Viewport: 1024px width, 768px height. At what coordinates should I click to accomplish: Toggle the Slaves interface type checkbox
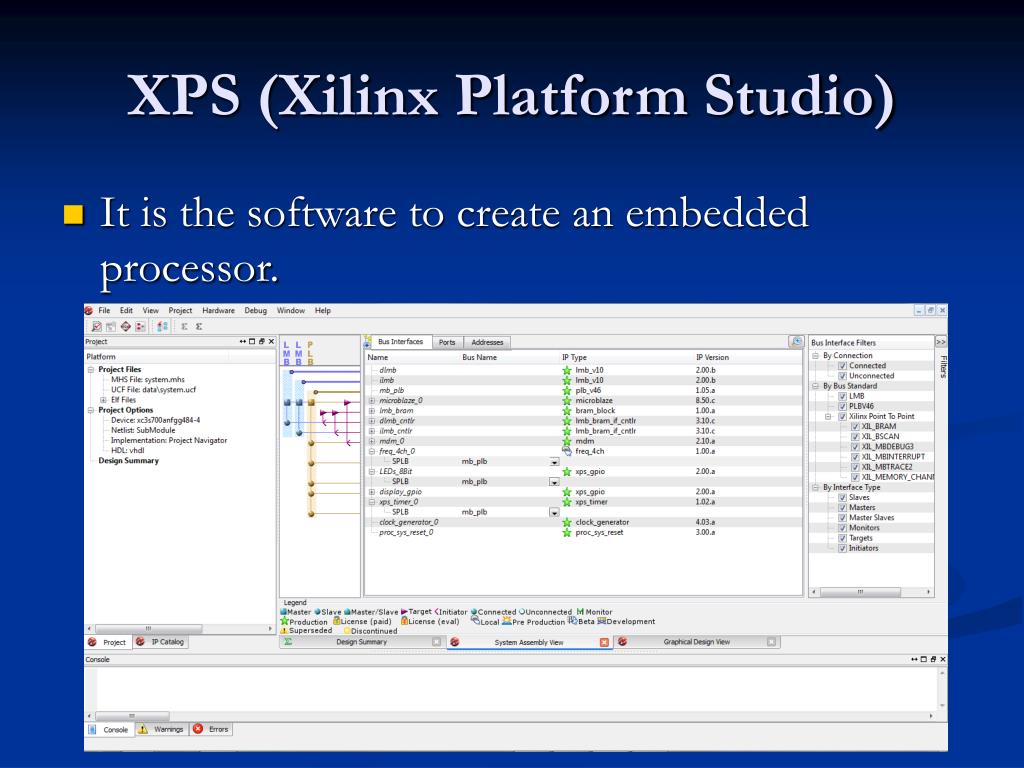[x=842, y=498]
